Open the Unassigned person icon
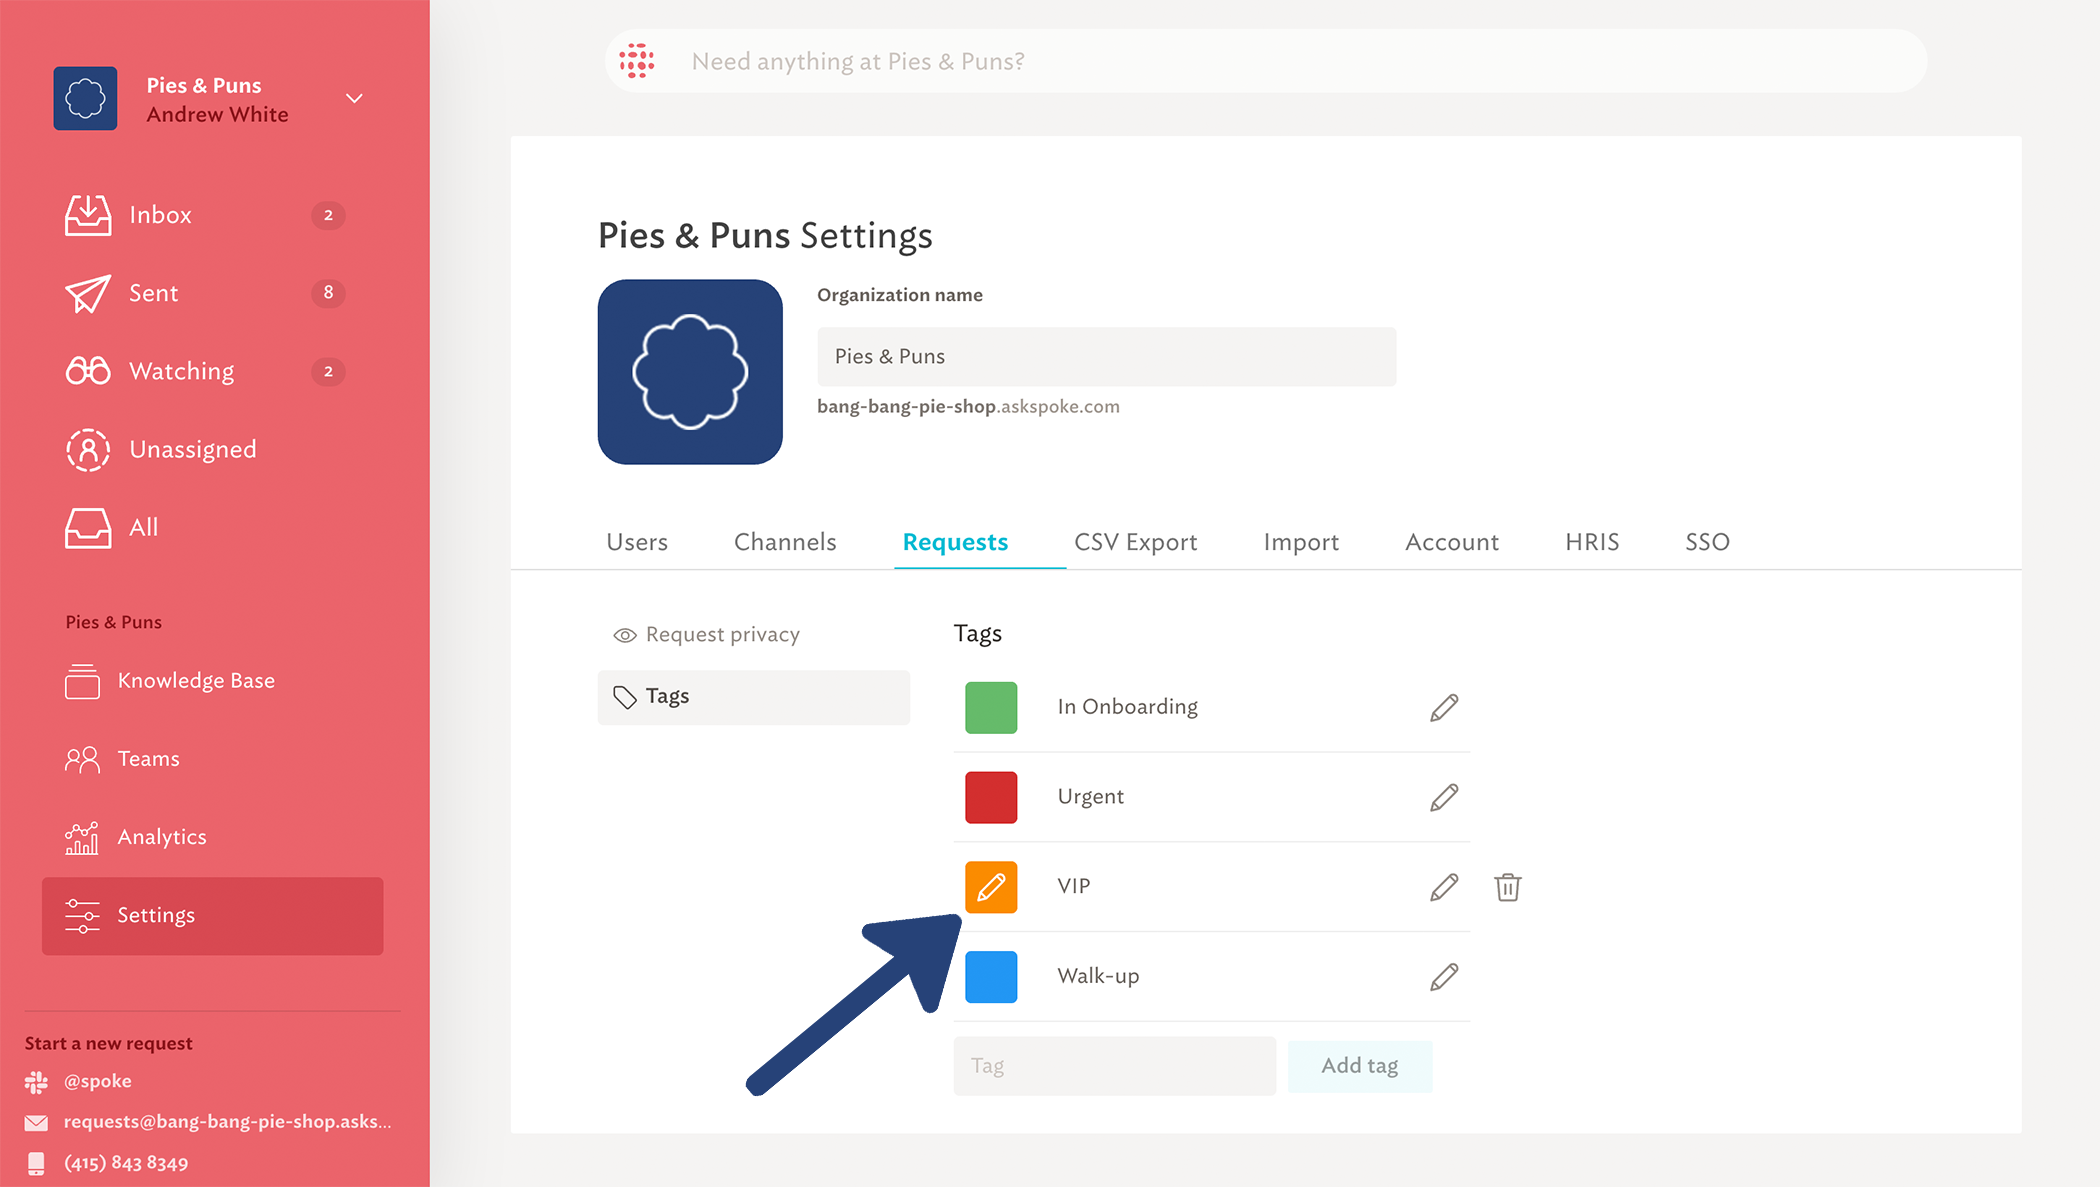This screenshot has height=1187, width=2100. [88, 449]
